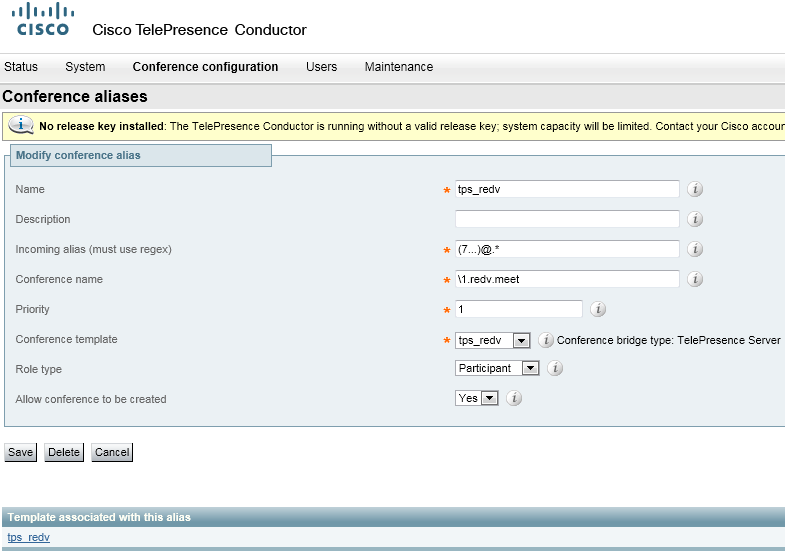The height and width of the screenshot is (554, 785).
Task: Focus the Conference name field
Action: click(x=567, y=279)
